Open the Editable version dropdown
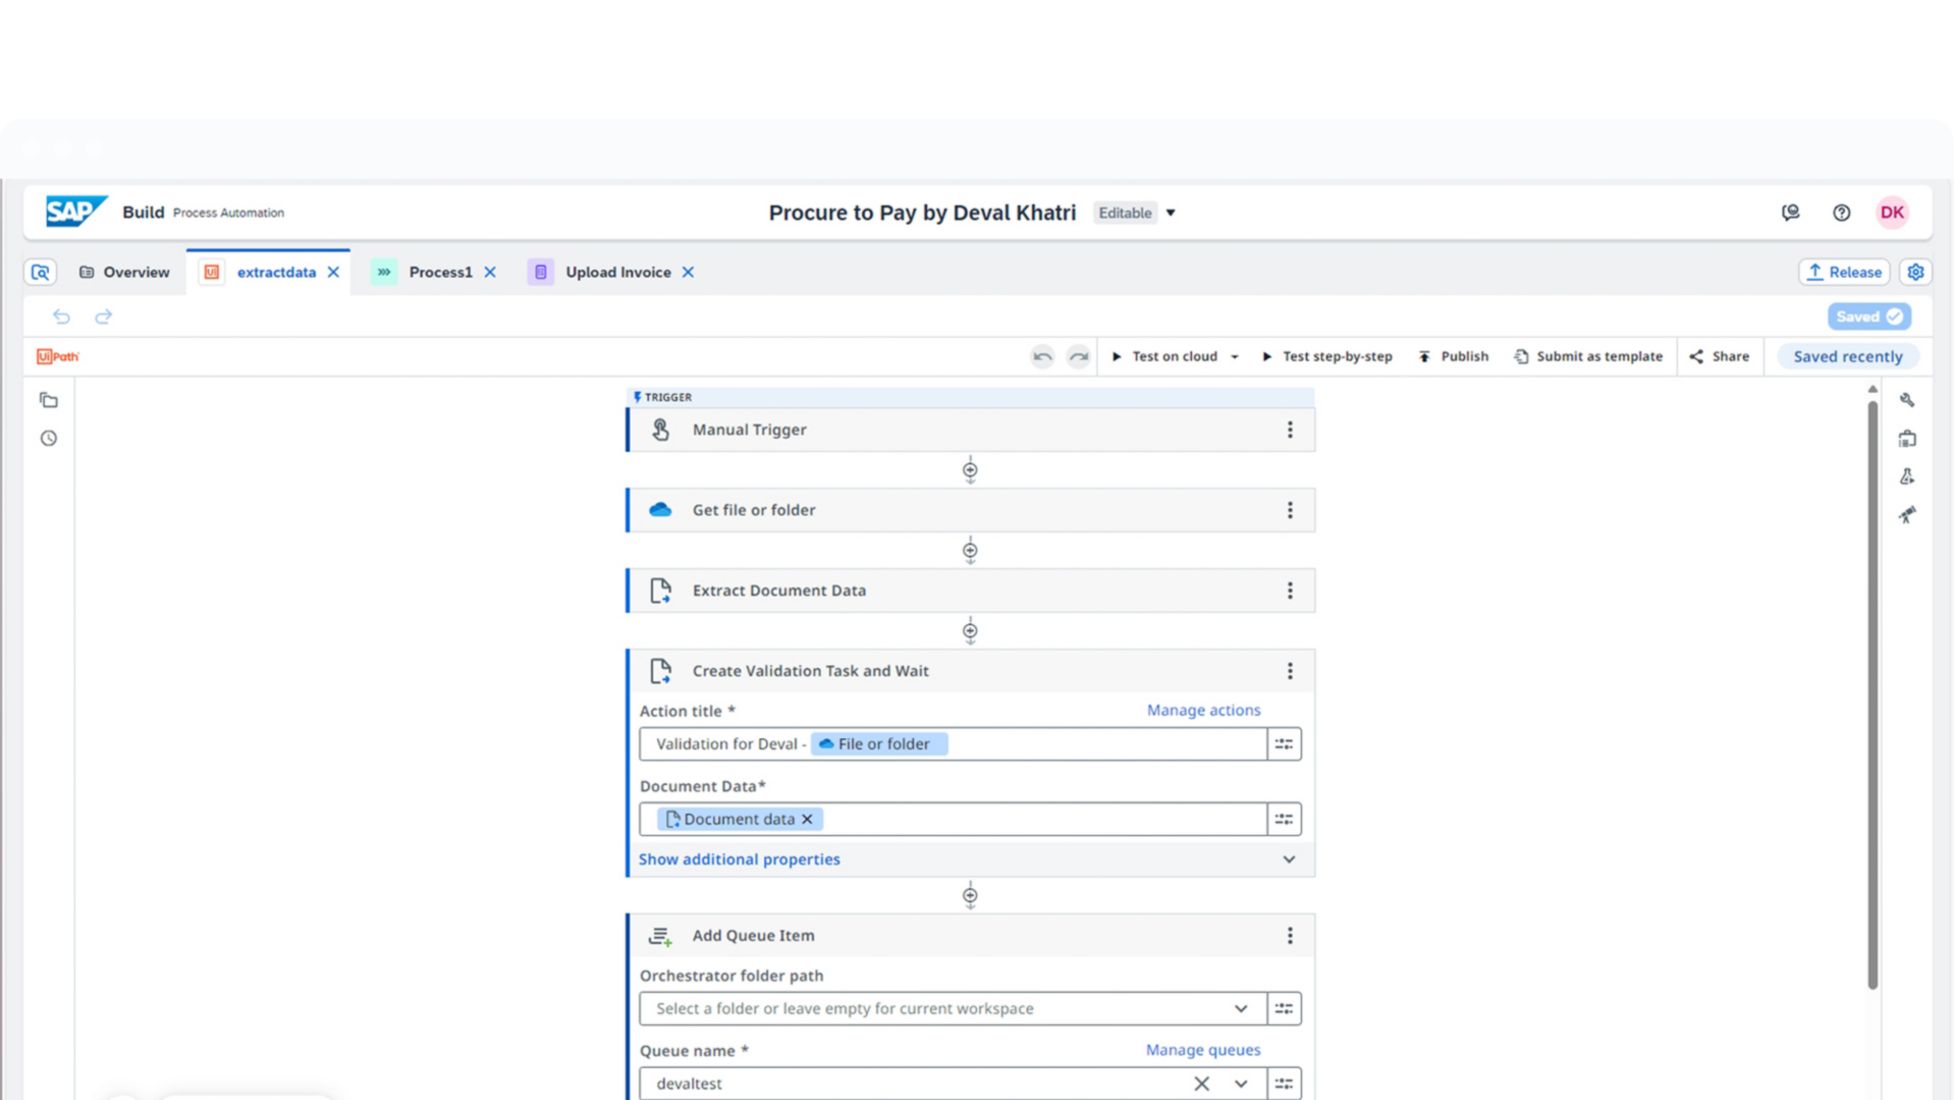This screenshot has width=1954, height=1100. click(1170, 212)
